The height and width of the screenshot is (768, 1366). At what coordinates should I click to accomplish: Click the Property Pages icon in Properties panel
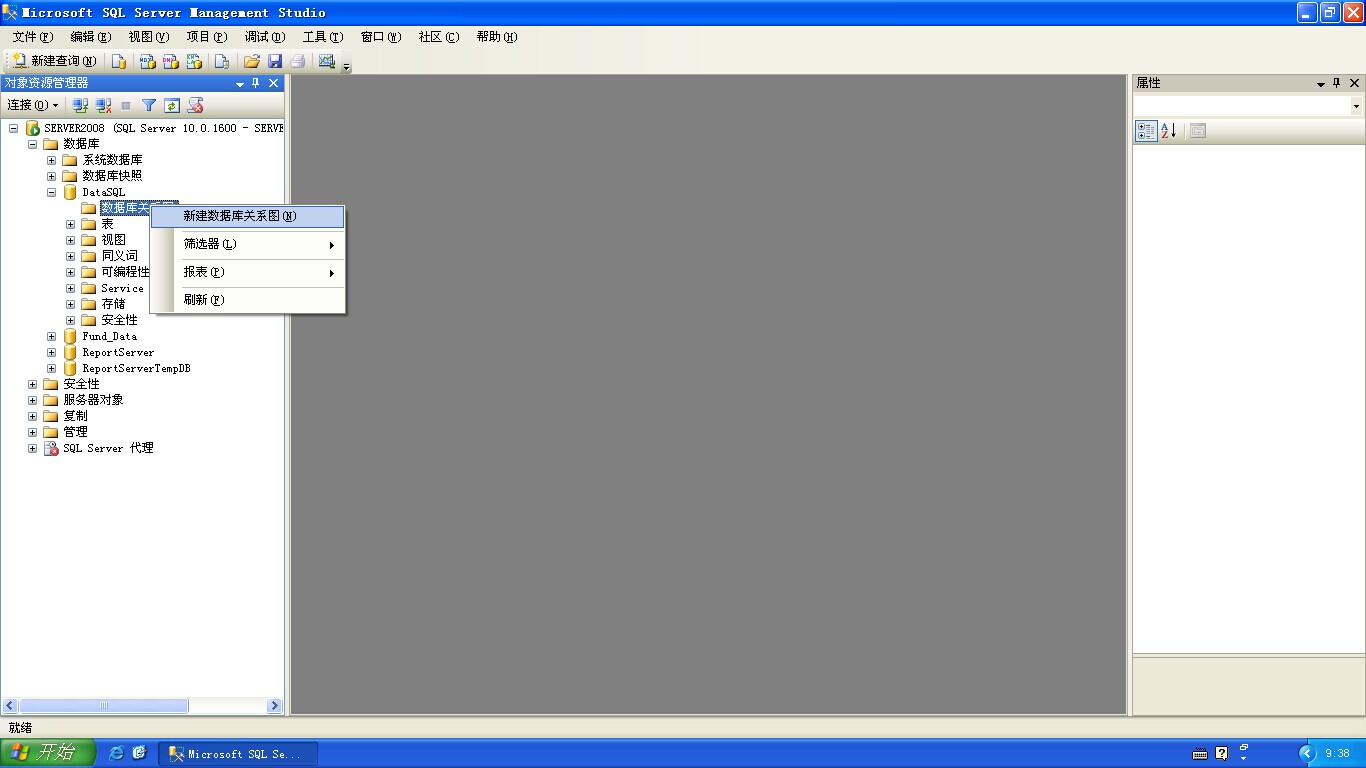pos(1198,131)
